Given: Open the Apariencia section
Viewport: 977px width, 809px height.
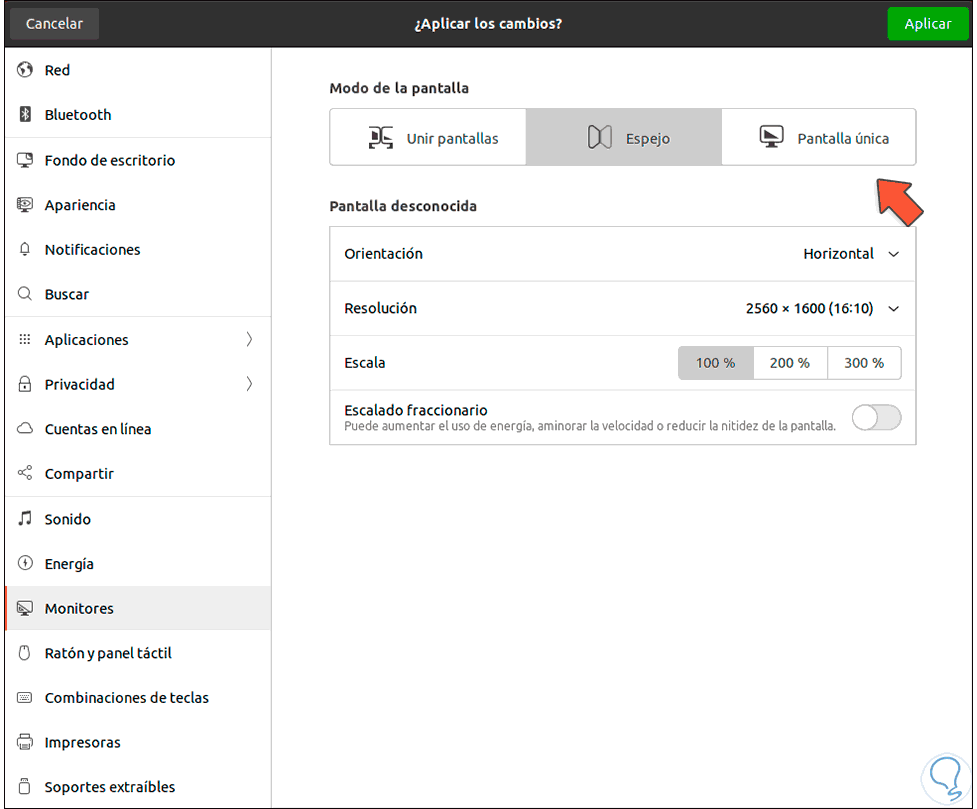Looking at the screenshot, I should pyautogui.click(x=138, y=205).
